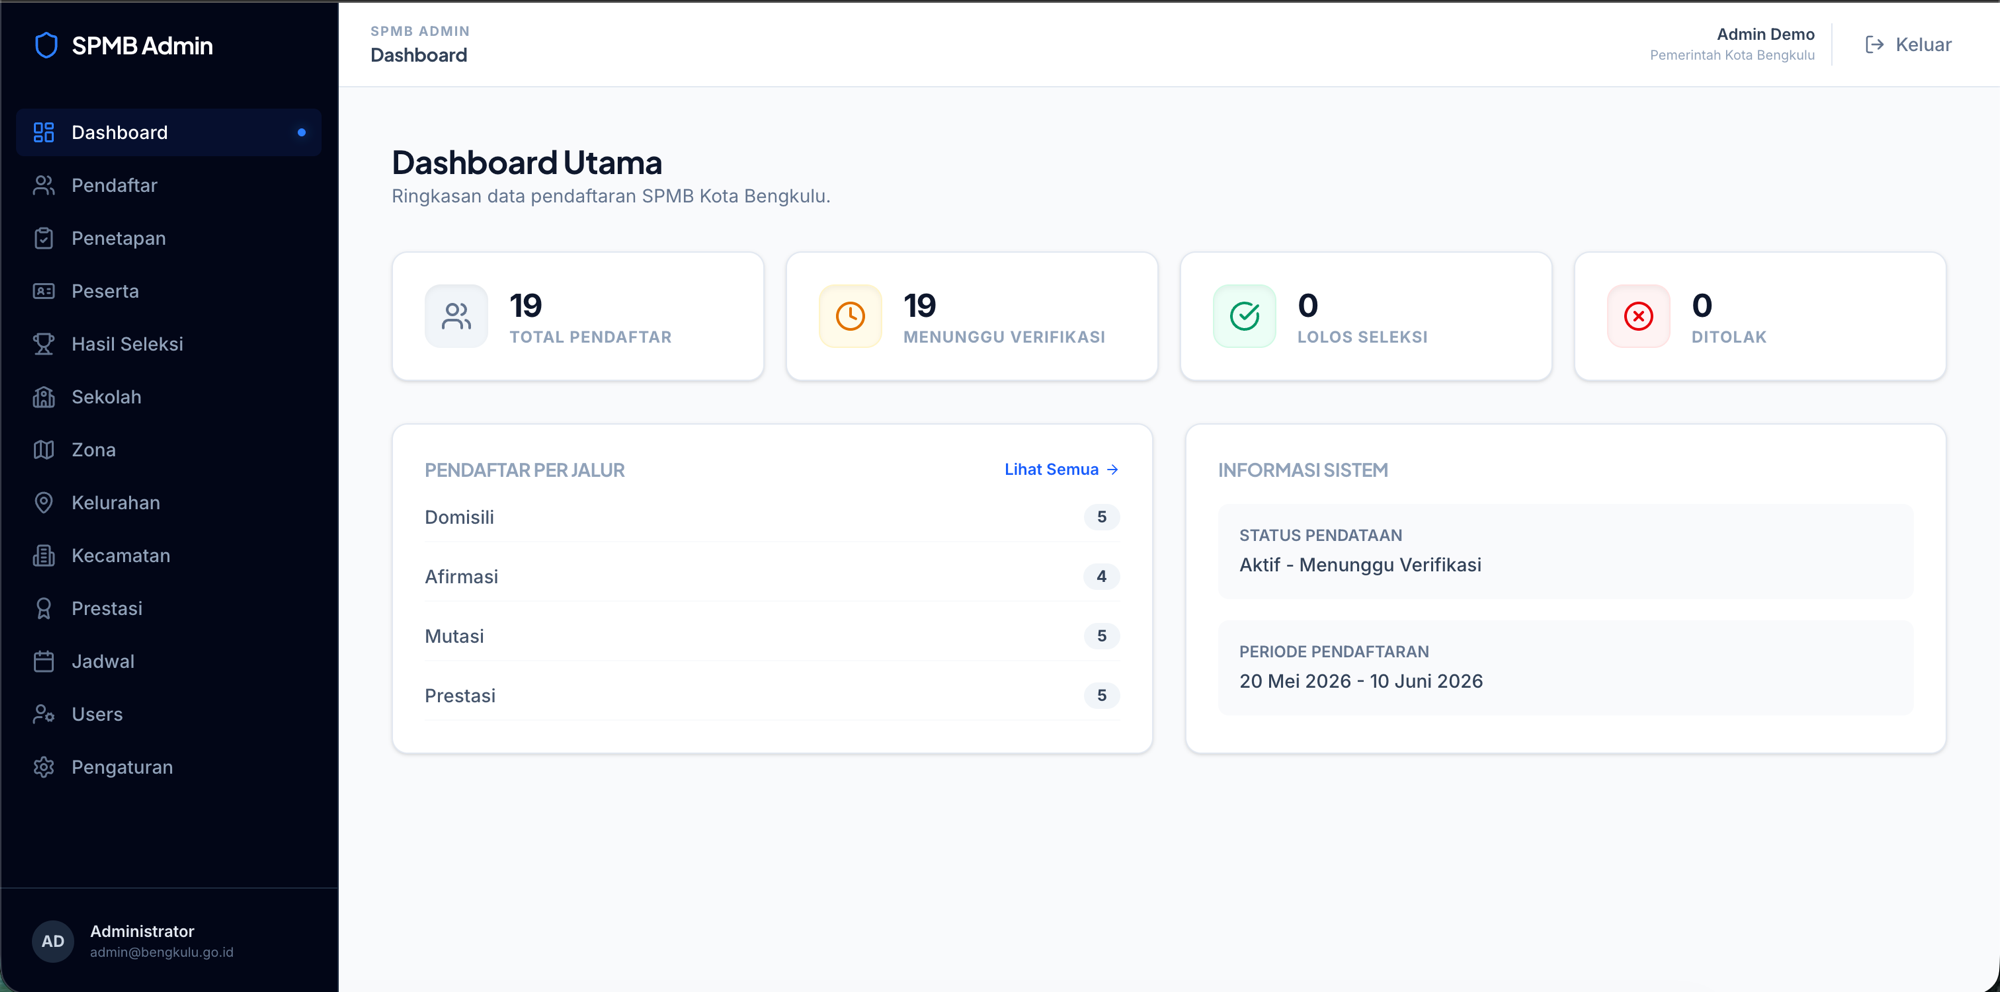Click the Users person-gear icon
The width and height of the screenshot is (2000, 992).
[44, 714]
